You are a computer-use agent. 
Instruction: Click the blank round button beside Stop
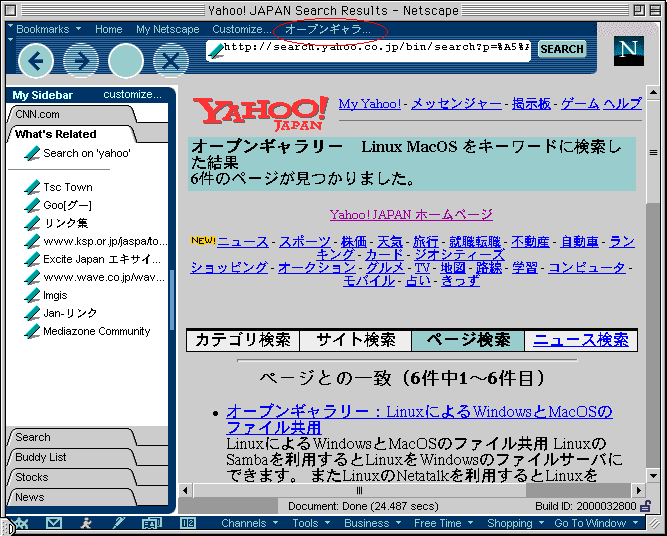pyautogui.click(x=126, y=61)
